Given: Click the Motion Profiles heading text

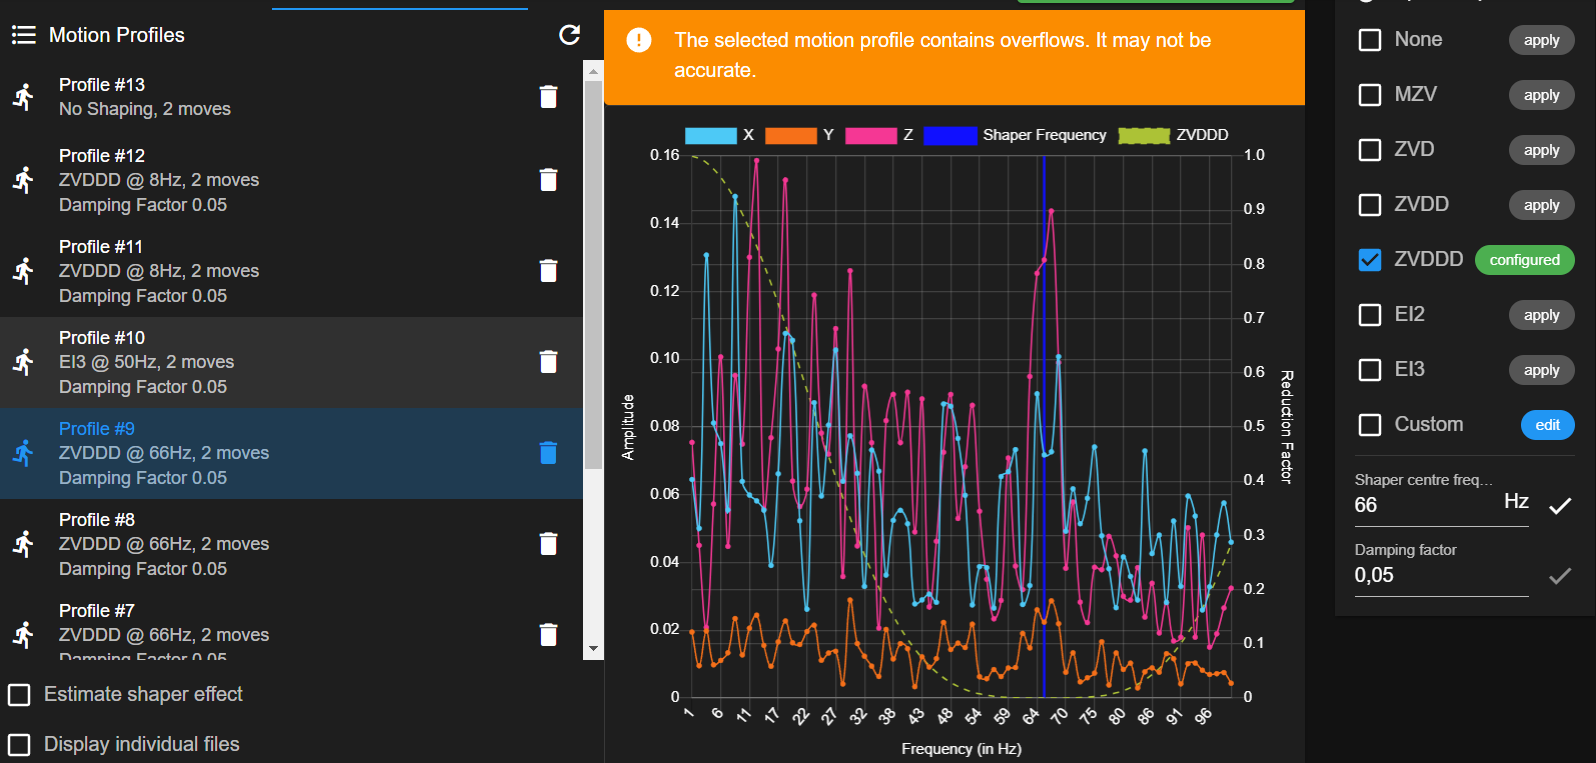Looking at the screenshot, I should (117, 35).
